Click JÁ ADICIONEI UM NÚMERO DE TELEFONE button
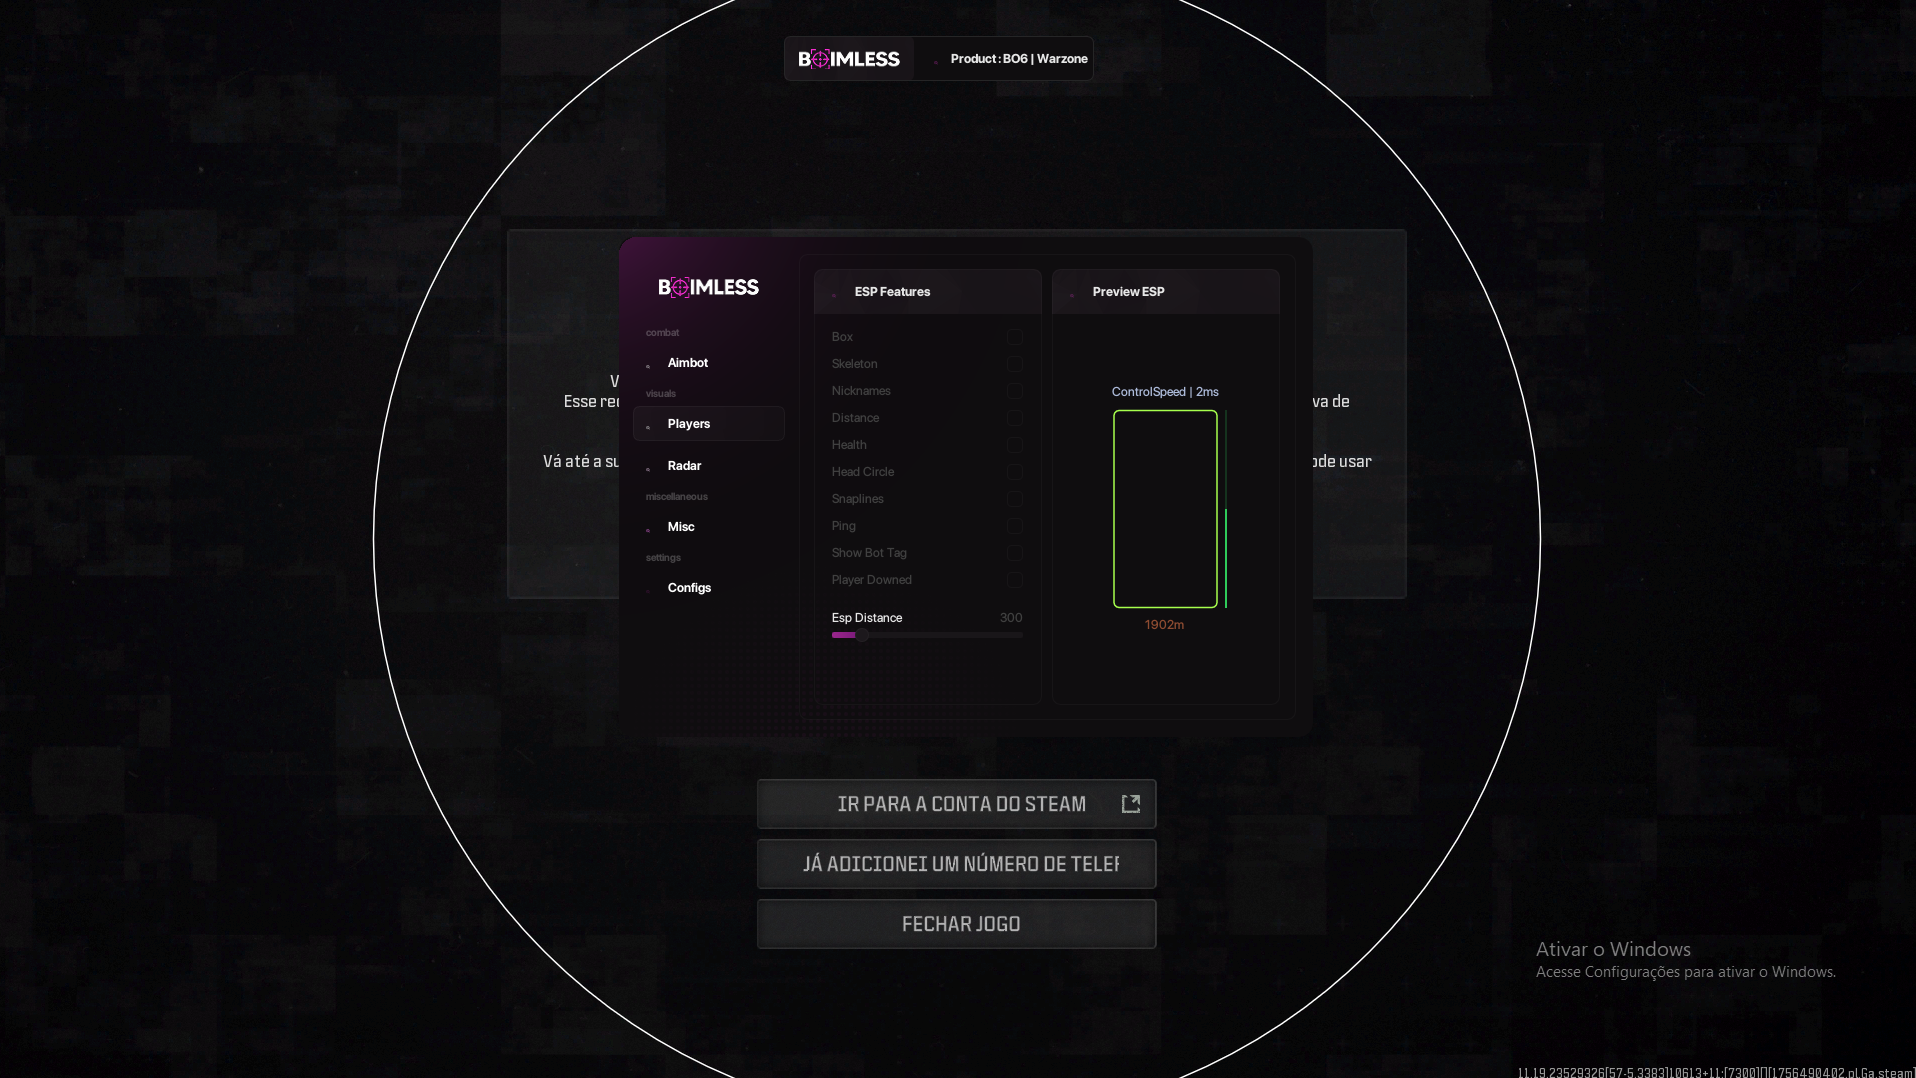This screenshot has width=1916, height=1078. point(956,864)
